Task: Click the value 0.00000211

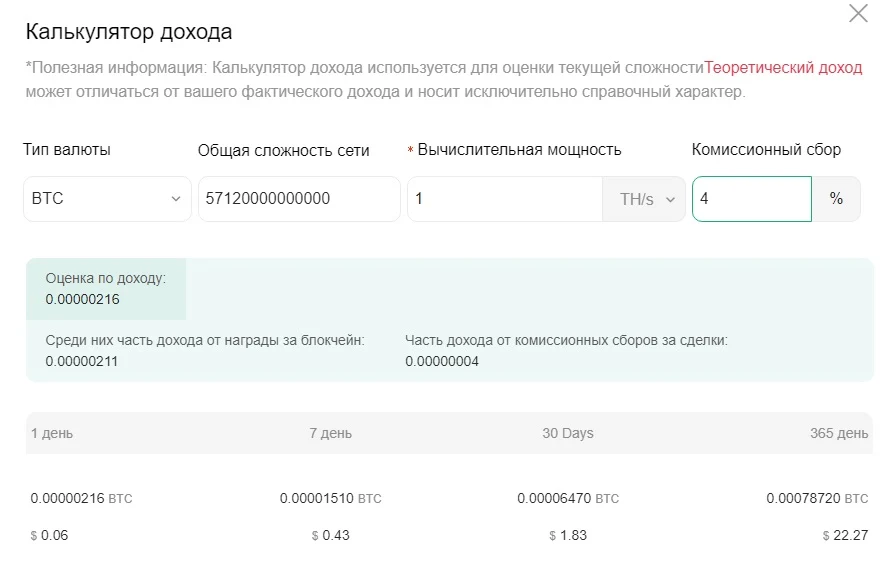Action: 82,361
